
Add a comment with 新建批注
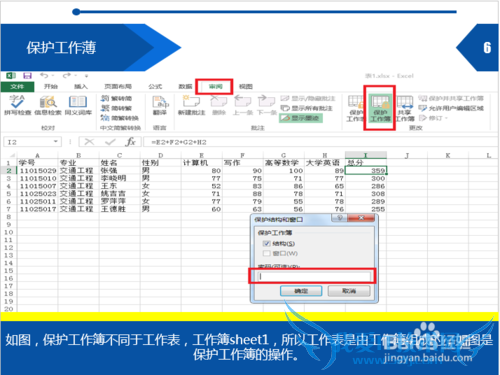[x=191, y=105]
